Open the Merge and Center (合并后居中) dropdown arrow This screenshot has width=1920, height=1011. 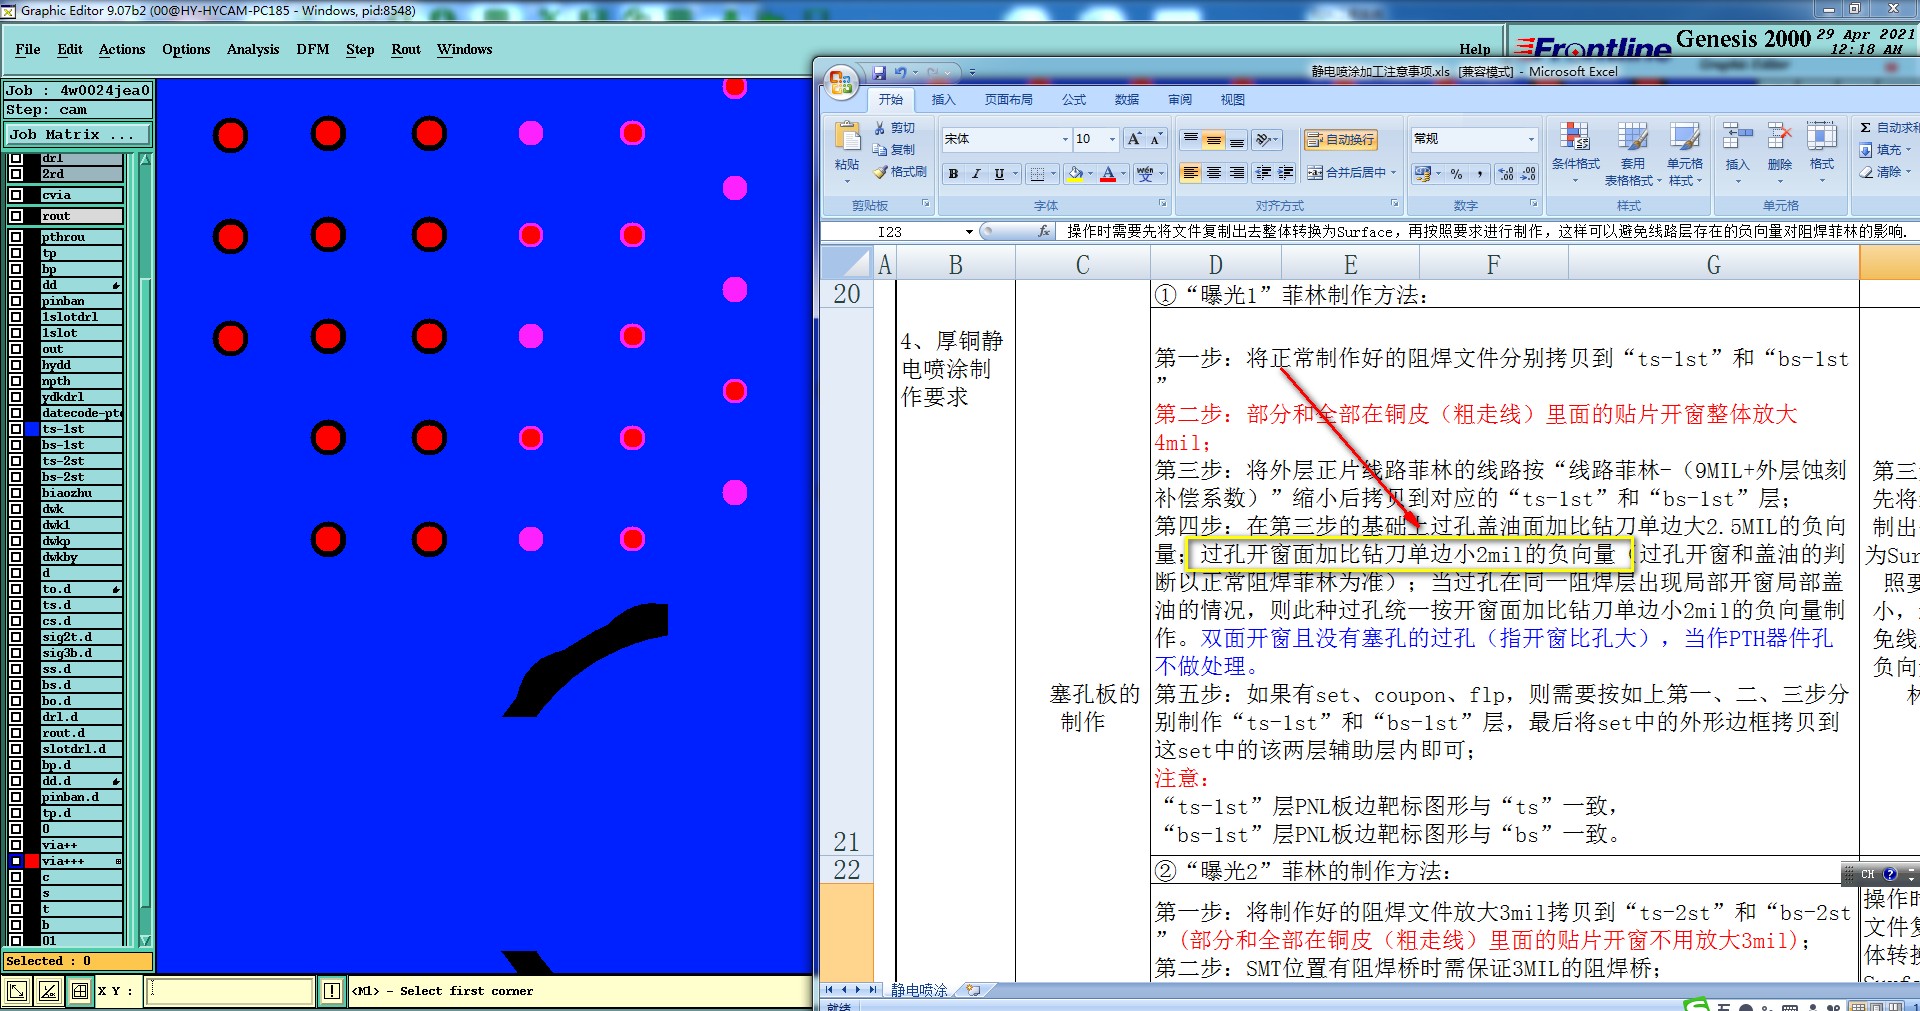(x=1392, y=173)
